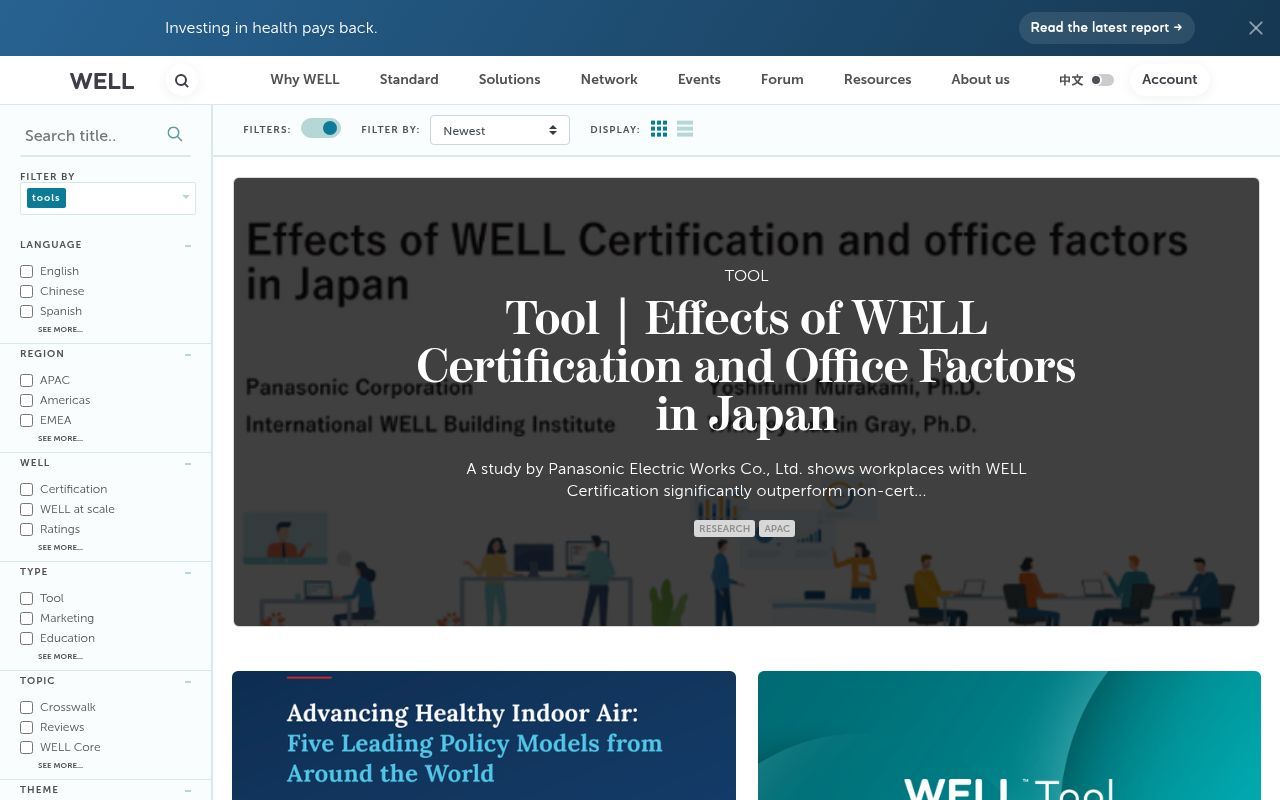The width and height of the screenshot is (1280, 800).
Task: Open the Effects of WELL Certification Japan title
Action: 746,367
